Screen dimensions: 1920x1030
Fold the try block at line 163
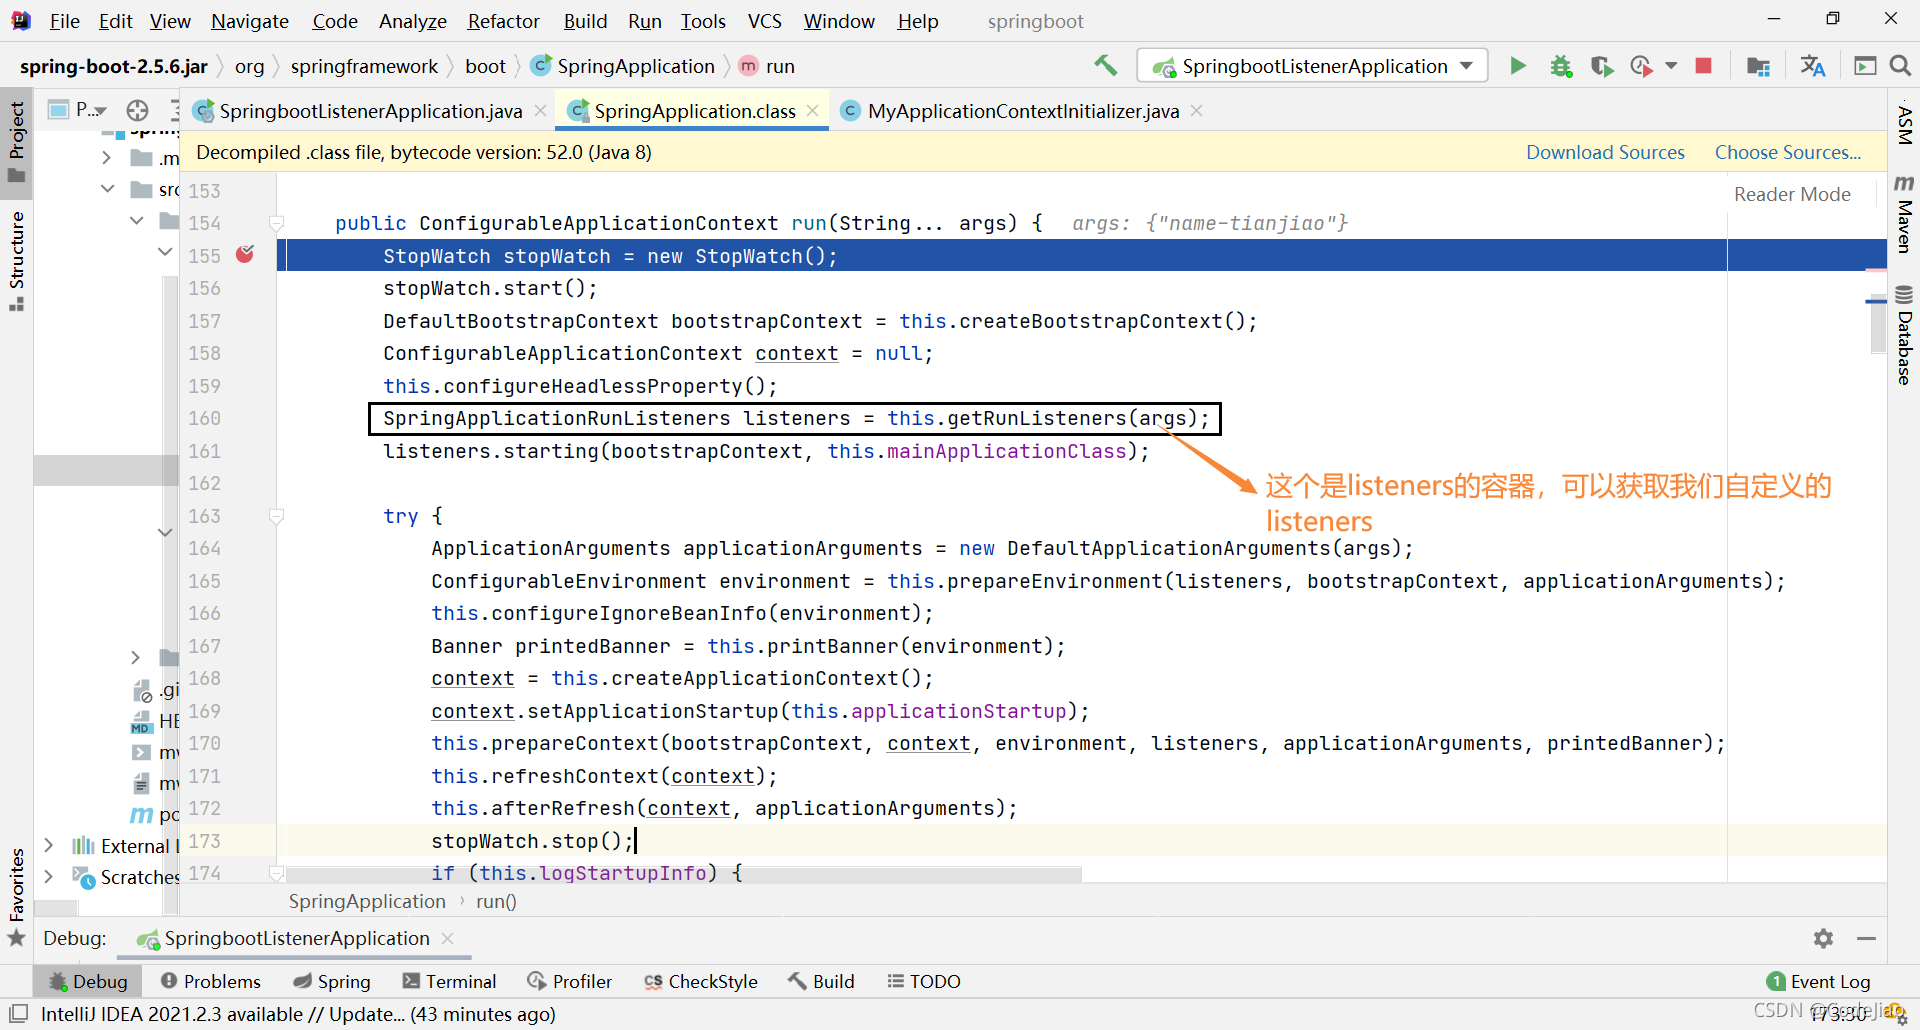pos(277,516)
